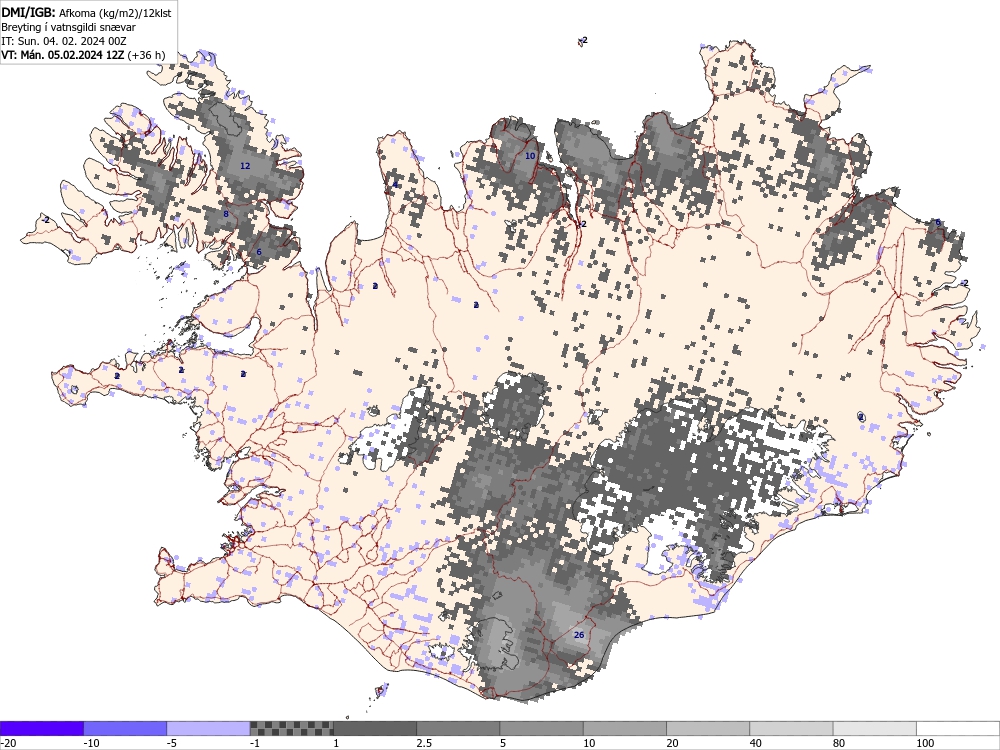Viewport: 1000px width, 750px height.
Task: Click the legend label '2.5'
Action: (424, 744)
